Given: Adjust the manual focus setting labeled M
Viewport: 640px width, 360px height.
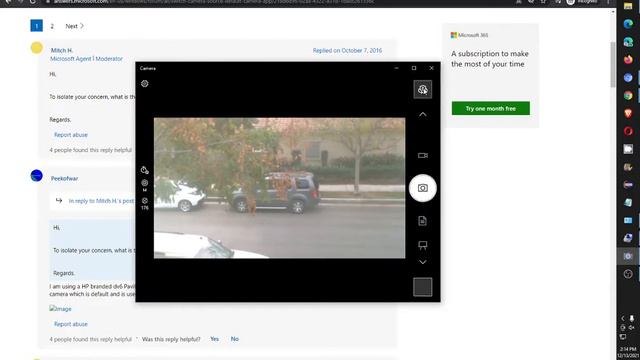Looking at the screenshot, I should pos(144,185).
